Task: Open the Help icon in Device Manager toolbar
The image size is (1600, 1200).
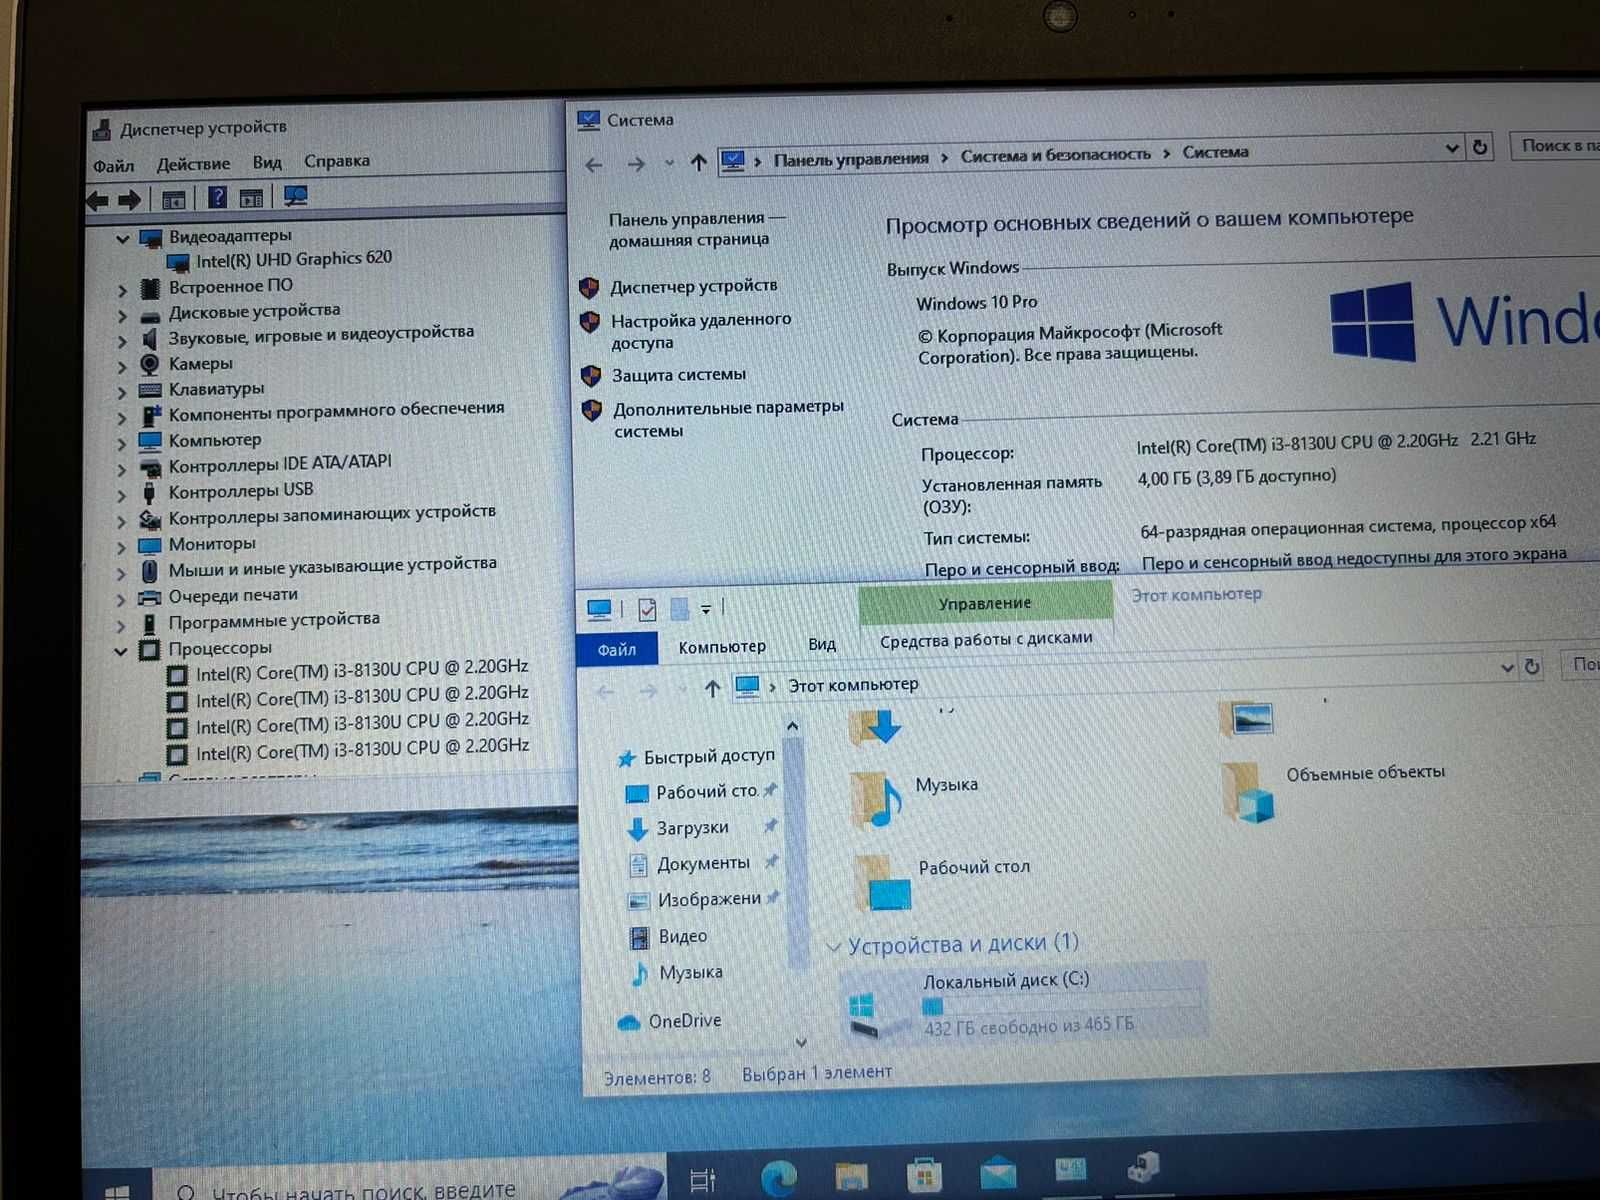Action: (217, 198)
